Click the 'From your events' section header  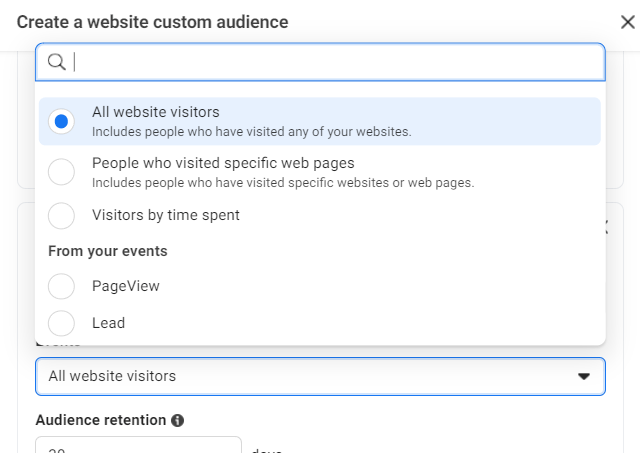coord(108,251)
